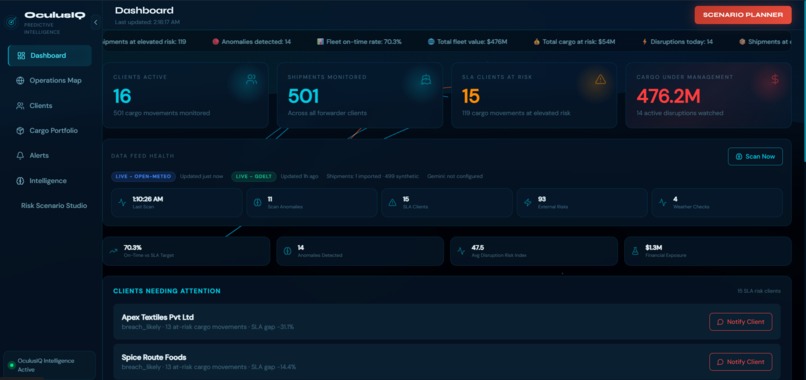Click the 93 External Risks value
Screen dimensions: 806x380
(x=542, y=199)
